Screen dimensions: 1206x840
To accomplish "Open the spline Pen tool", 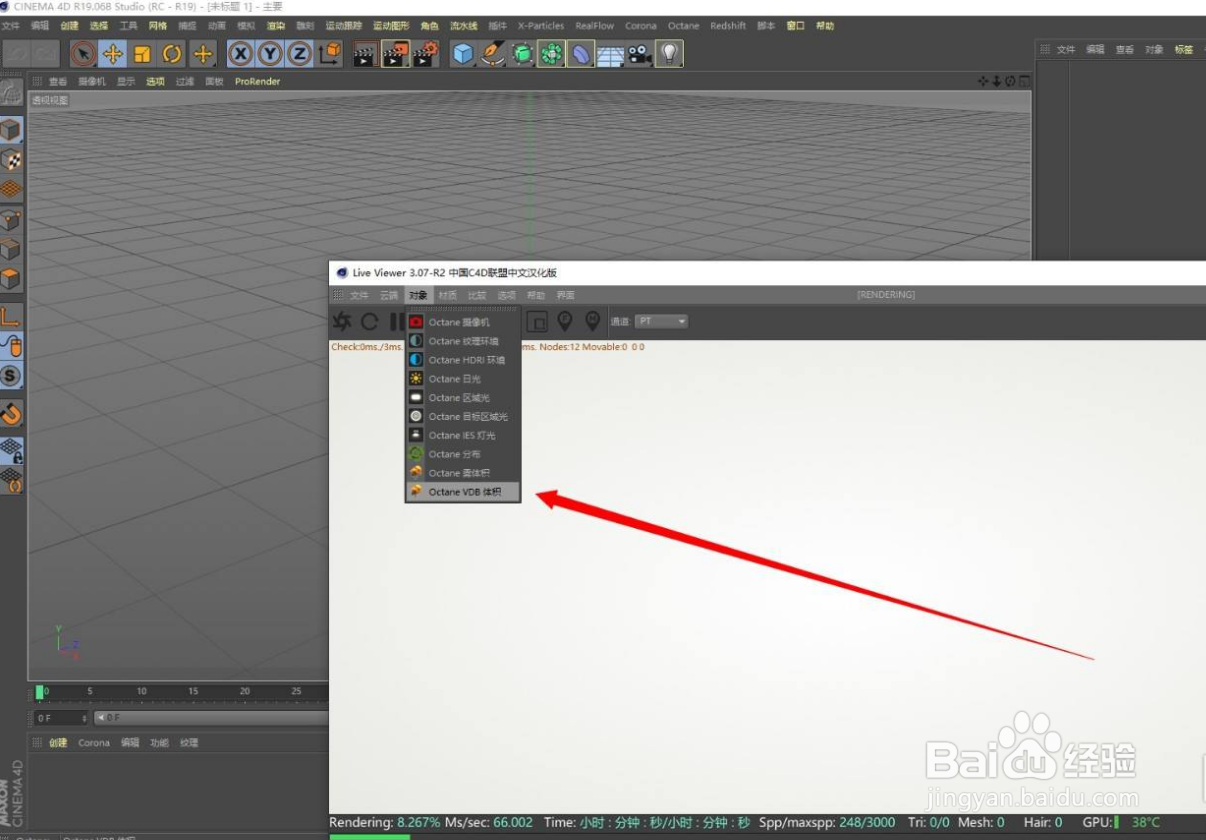I will click(x=492, y=54).
